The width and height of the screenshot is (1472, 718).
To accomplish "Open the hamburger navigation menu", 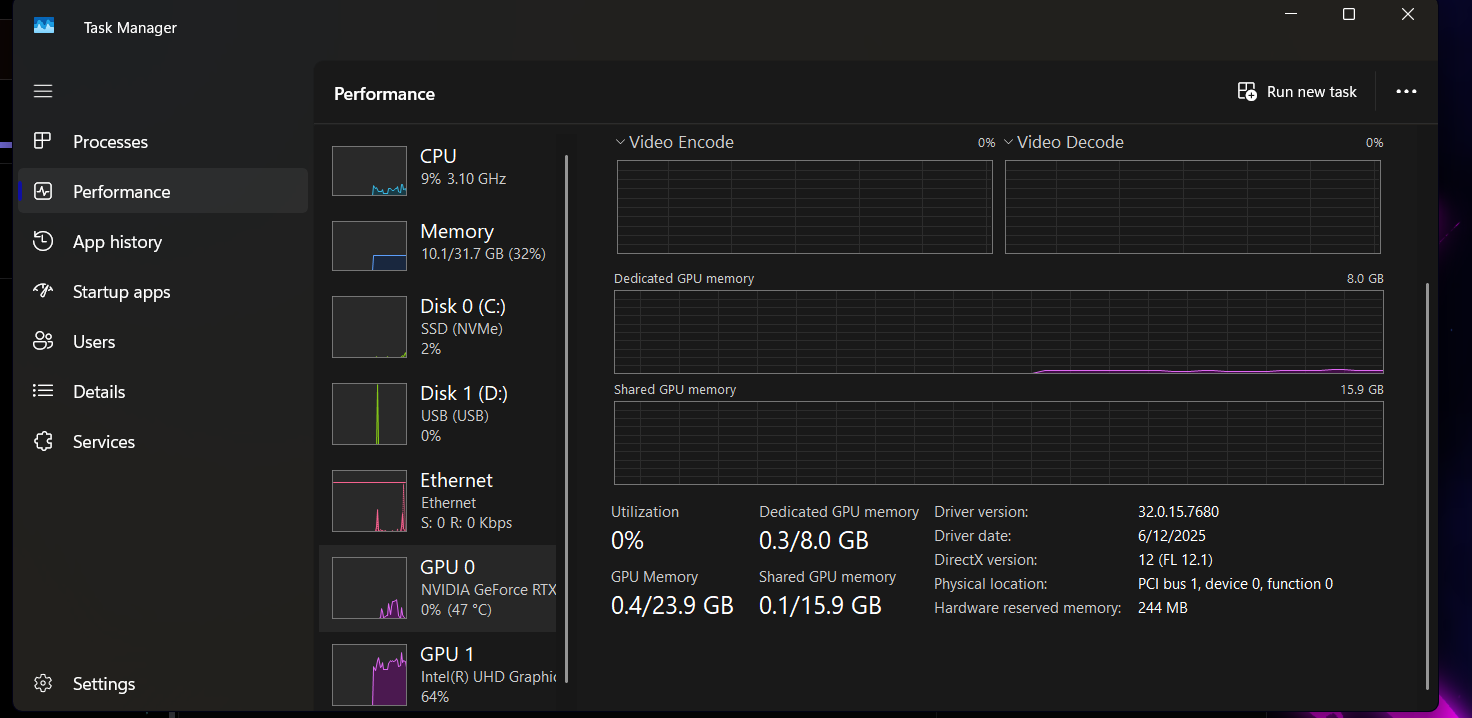I will [42, 92].
